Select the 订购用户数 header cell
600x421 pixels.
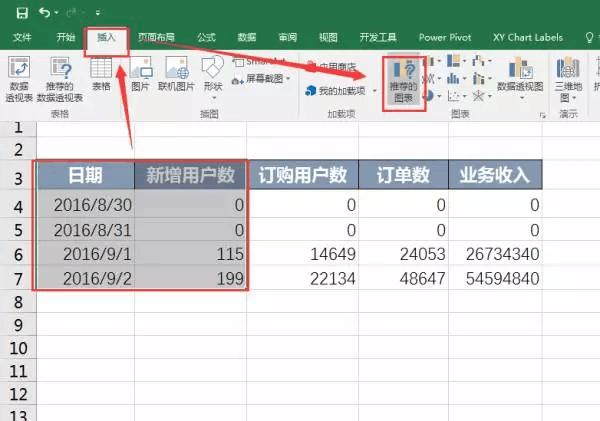302,175
